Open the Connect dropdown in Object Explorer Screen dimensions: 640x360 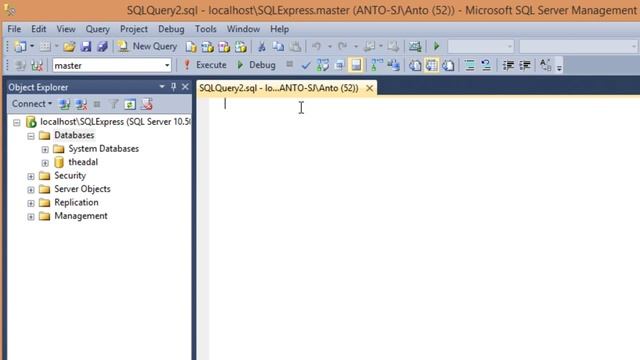[31, 104]
